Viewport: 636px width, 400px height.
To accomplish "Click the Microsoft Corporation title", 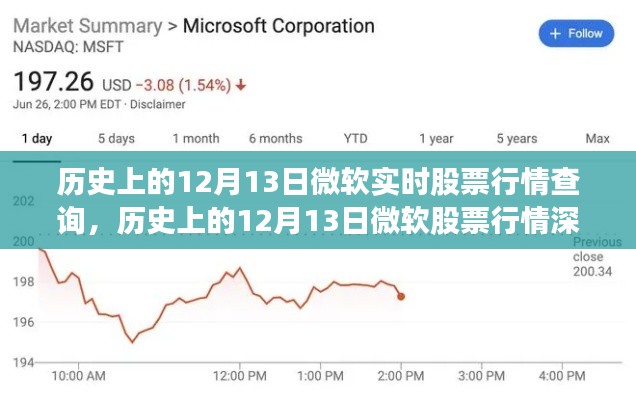I will tap(279, 26).
